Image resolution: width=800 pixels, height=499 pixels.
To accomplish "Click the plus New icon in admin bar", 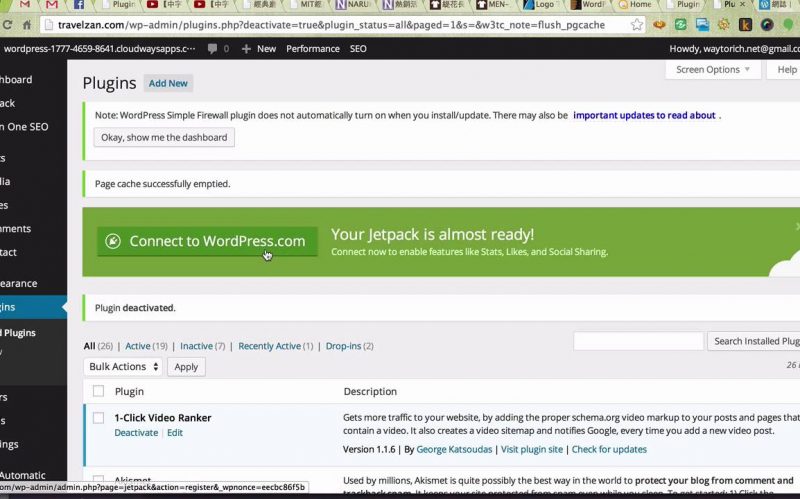I will pos(246,48).
